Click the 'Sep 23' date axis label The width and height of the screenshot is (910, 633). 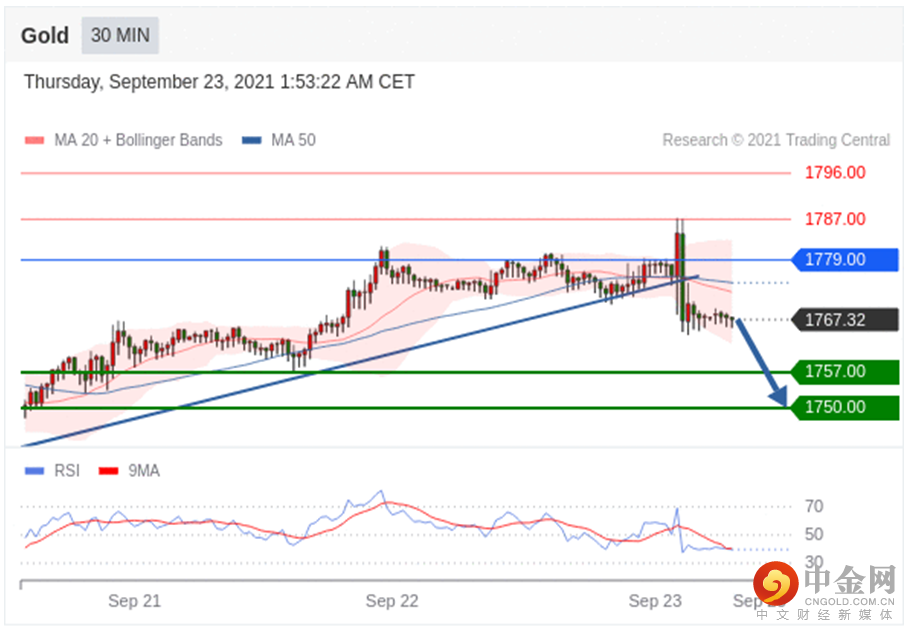[x=655, y=601]
